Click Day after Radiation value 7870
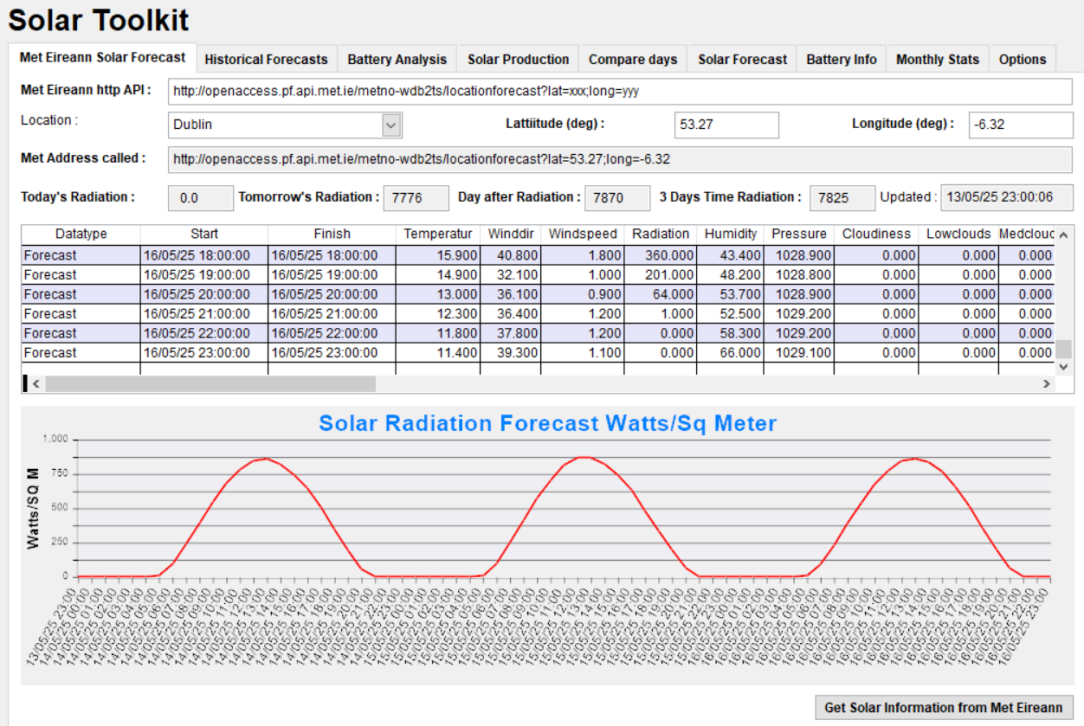 [617, 198]
